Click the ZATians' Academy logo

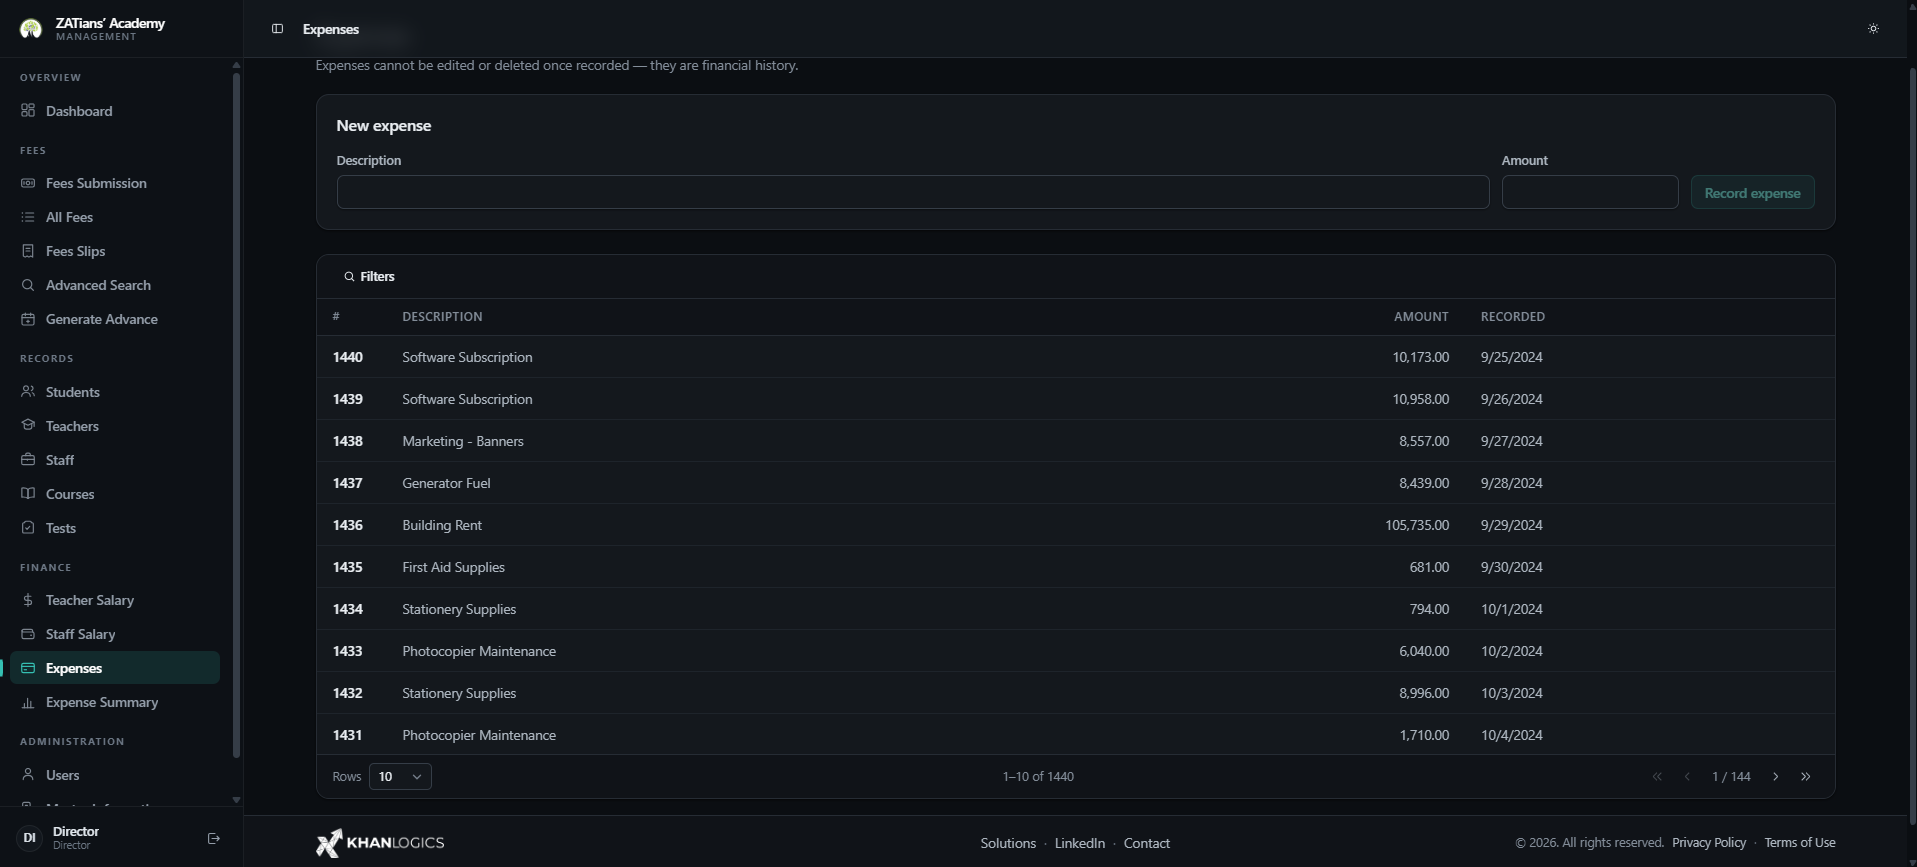pos(31,29)
